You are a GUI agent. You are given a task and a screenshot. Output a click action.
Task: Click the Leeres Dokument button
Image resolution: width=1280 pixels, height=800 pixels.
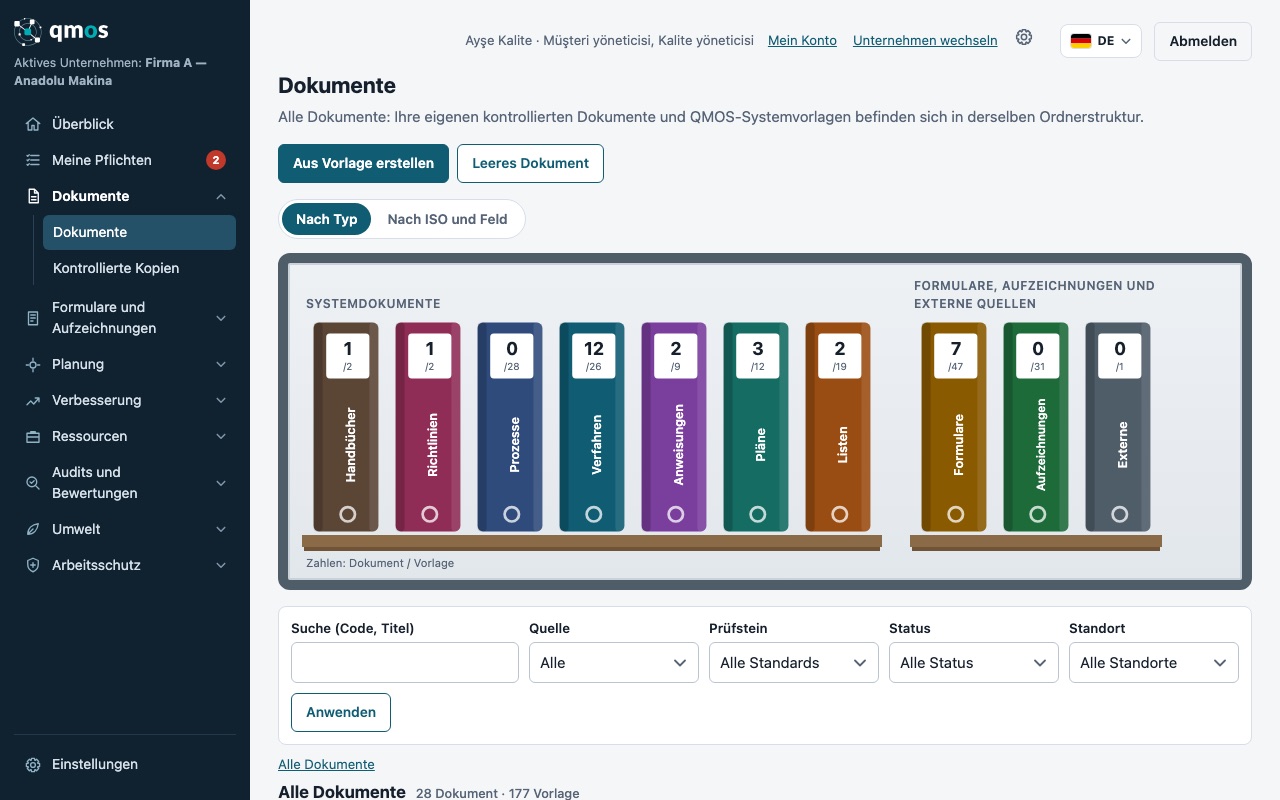click(530, 163)
